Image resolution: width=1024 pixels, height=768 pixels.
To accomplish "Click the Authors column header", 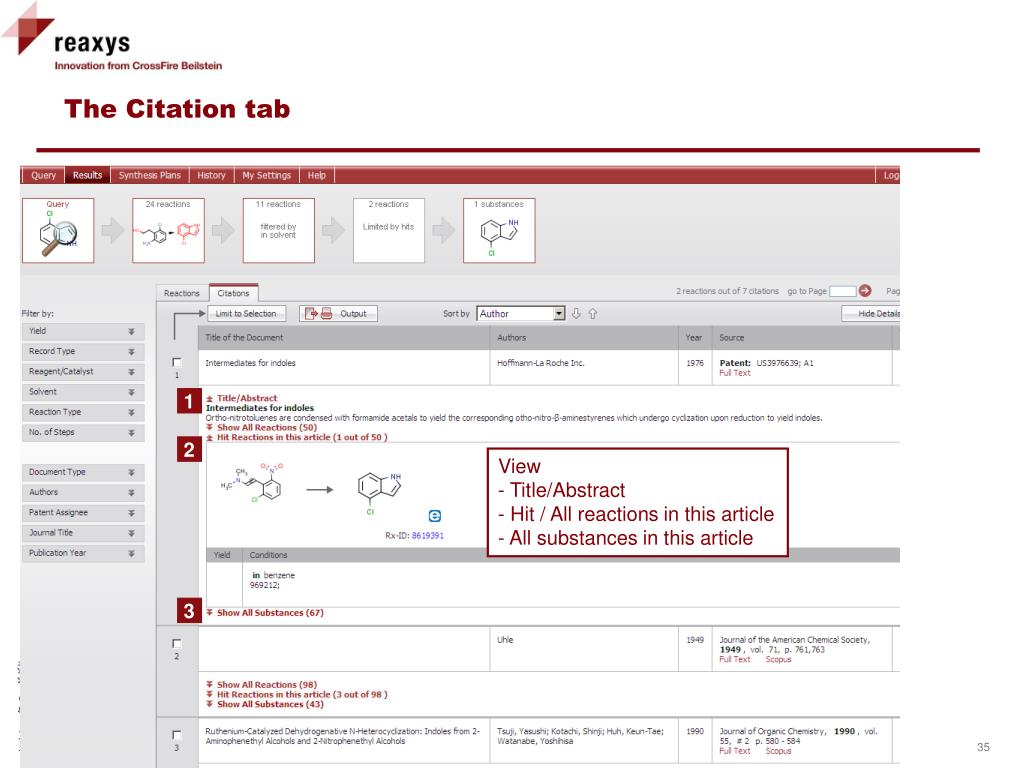I will click(584, 338).
